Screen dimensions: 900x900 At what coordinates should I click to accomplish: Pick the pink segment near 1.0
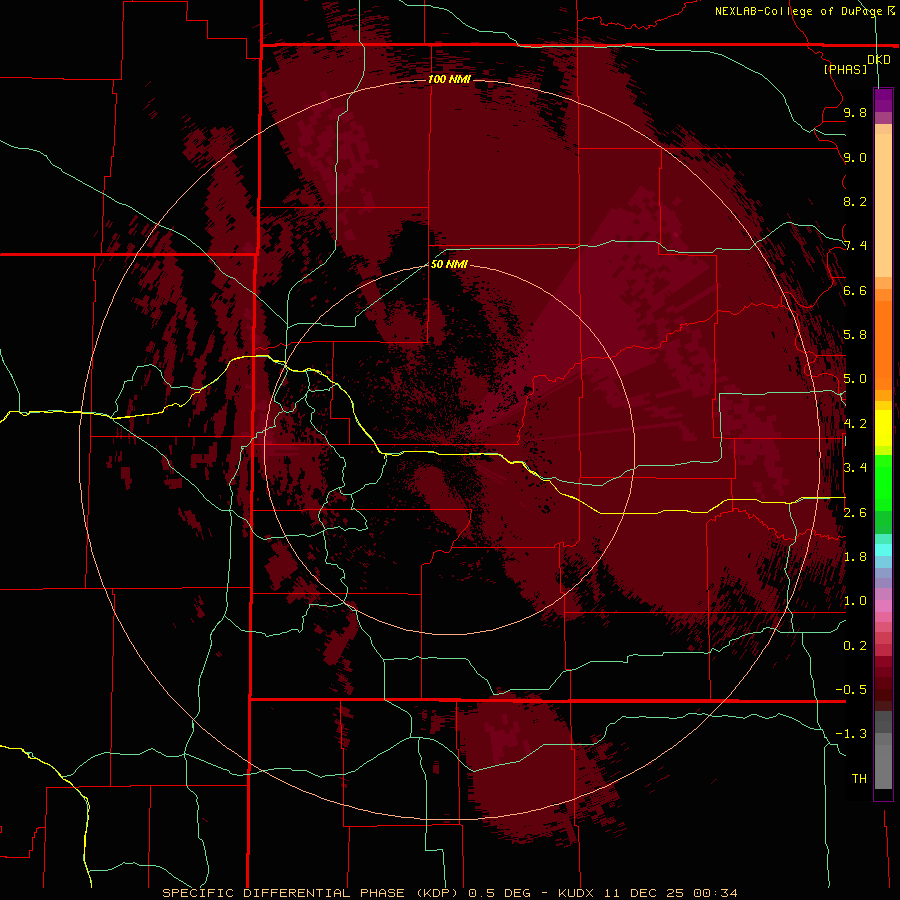pos(883,606)
